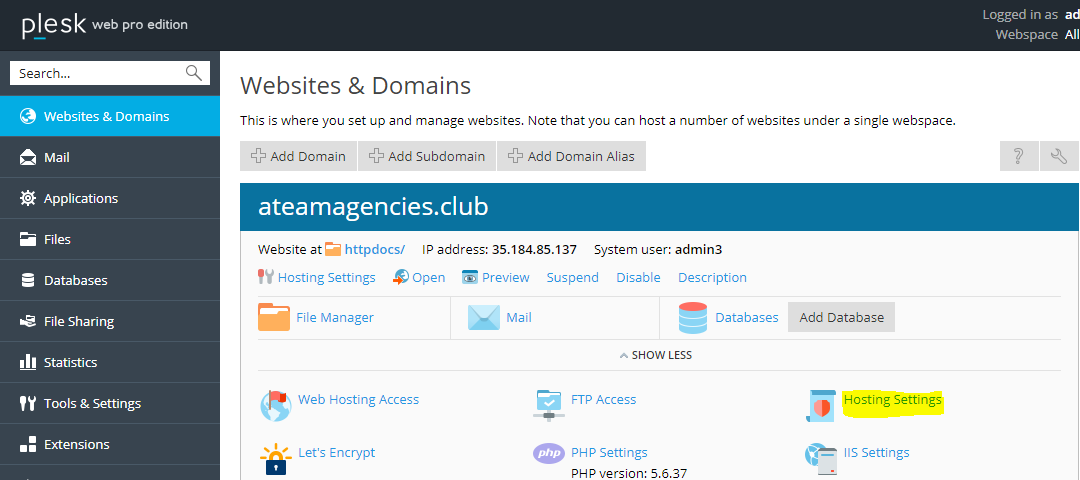Click the Add Domain button
This screenshot has height=480, width=1080.
(298, 156)
